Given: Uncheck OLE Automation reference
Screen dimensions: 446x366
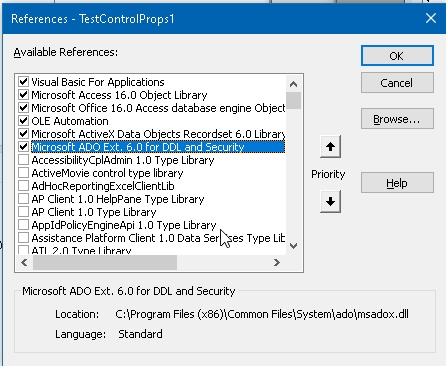Looking at the screenshot, I should tap(23, 121).
